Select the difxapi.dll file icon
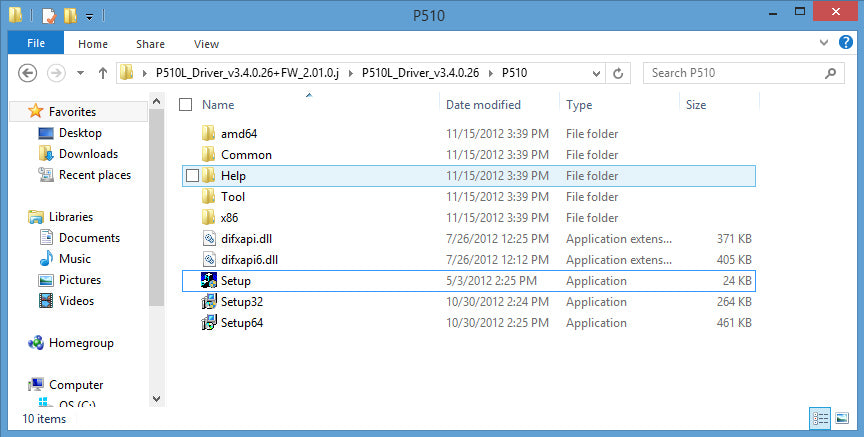Viewport: 864px width, 437px height. 209,239
